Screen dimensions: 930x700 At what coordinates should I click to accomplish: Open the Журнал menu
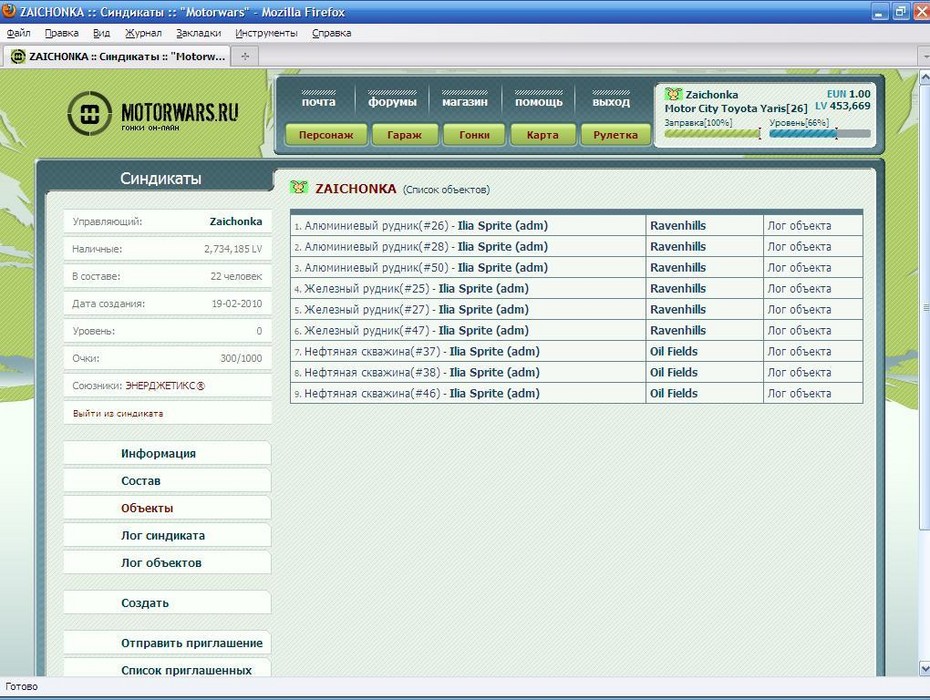coord(143,33)
